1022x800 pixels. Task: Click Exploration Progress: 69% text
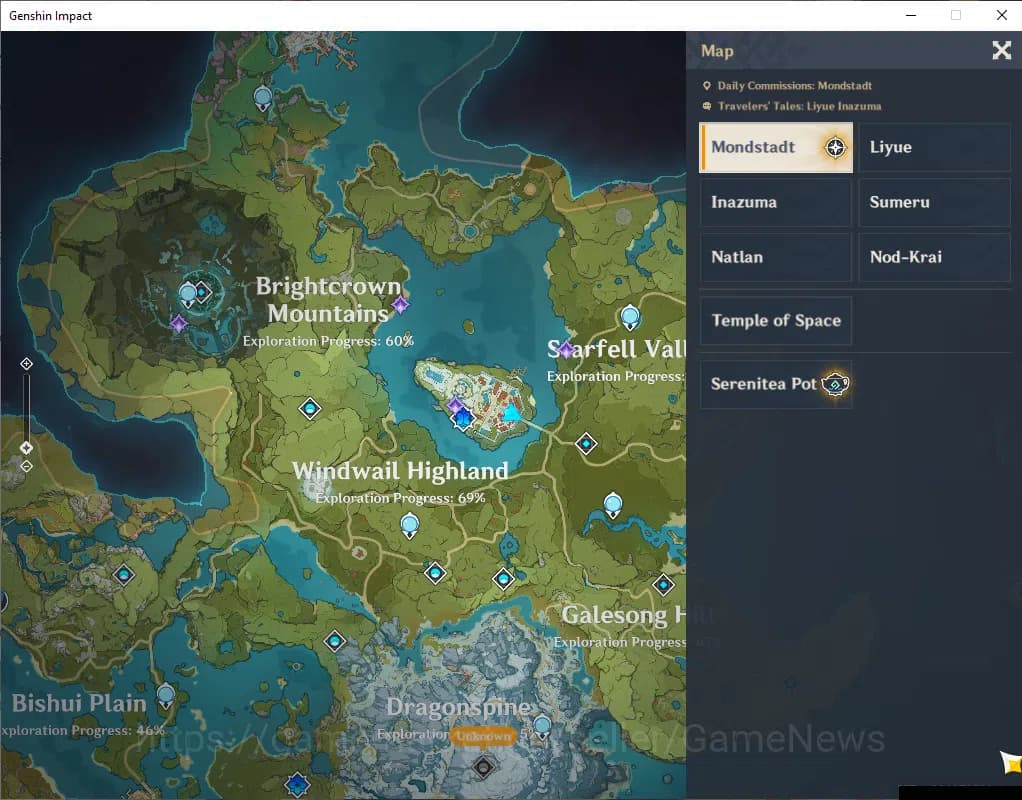point(400,498)
